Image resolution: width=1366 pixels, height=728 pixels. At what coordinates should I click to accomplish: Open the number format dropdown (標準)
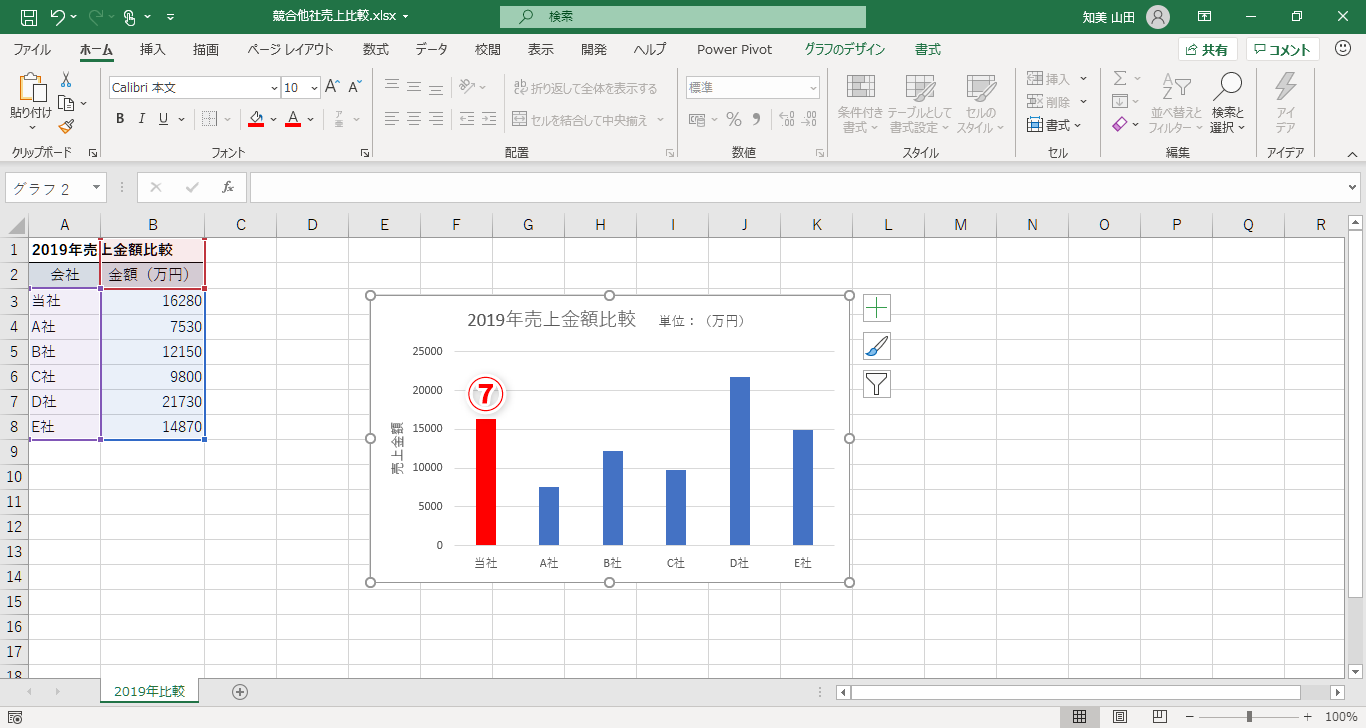[x=812, y=88]
